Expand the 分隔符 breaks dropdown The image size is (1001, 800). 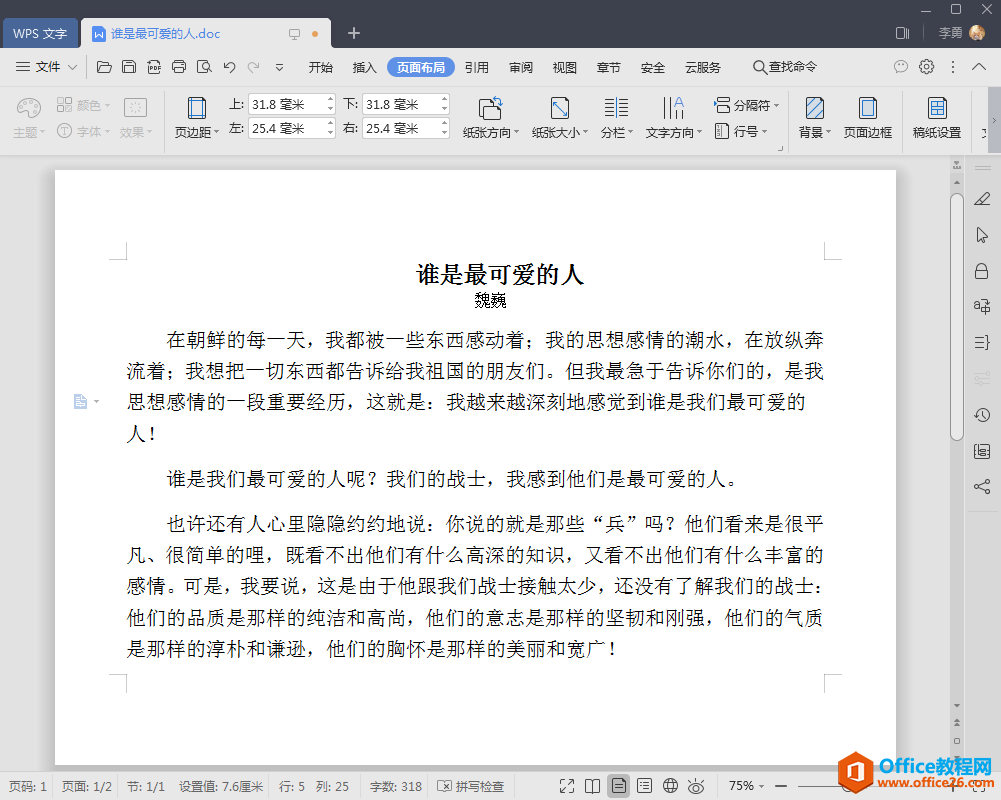776,105
